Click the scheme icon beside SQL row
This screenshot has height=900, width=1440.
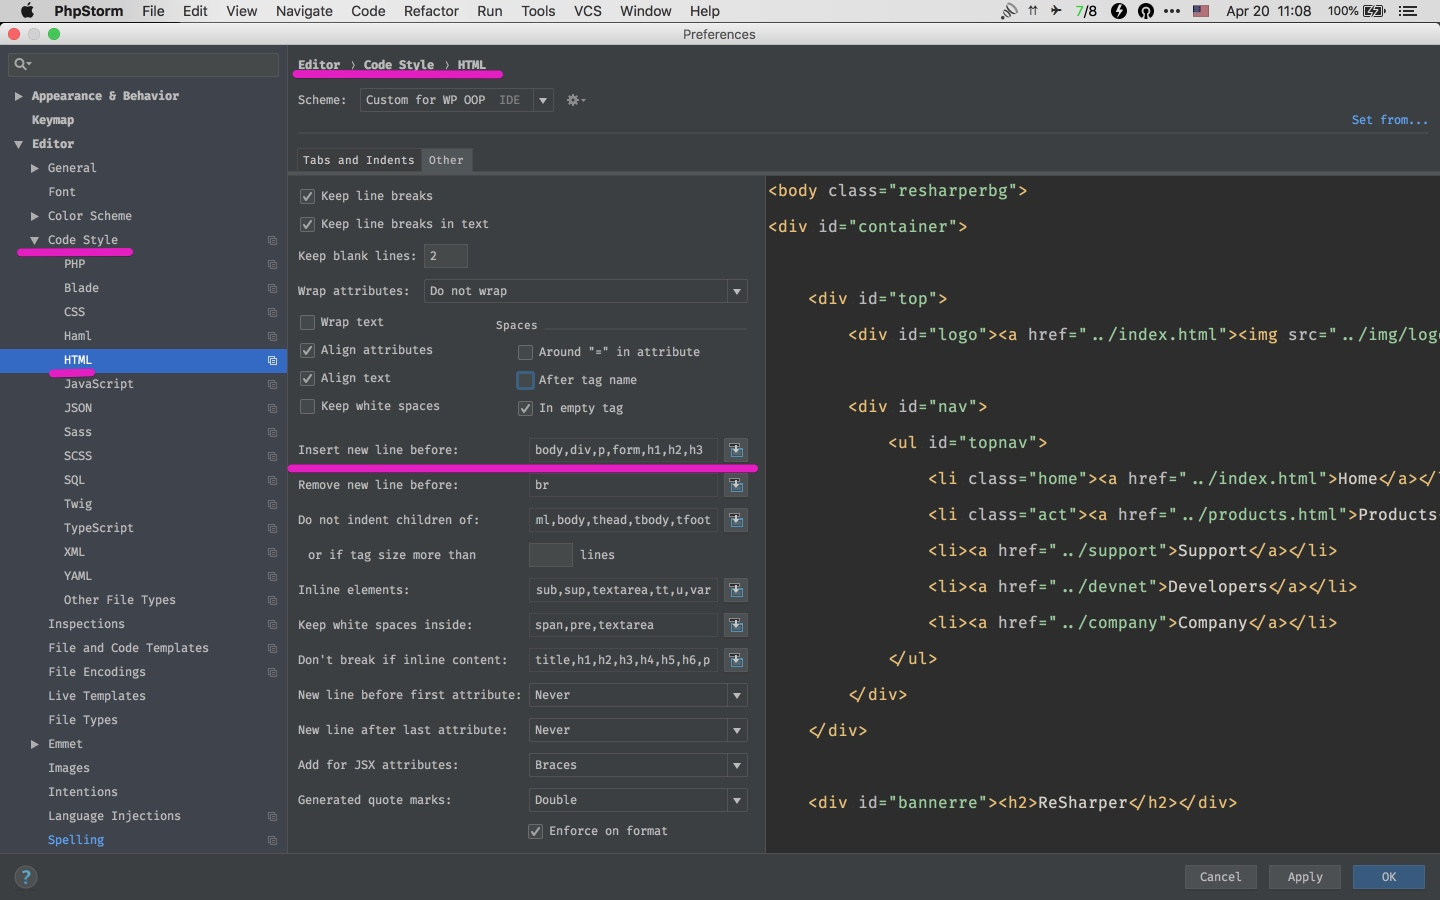pyautogui.click(x=272, y=480)
